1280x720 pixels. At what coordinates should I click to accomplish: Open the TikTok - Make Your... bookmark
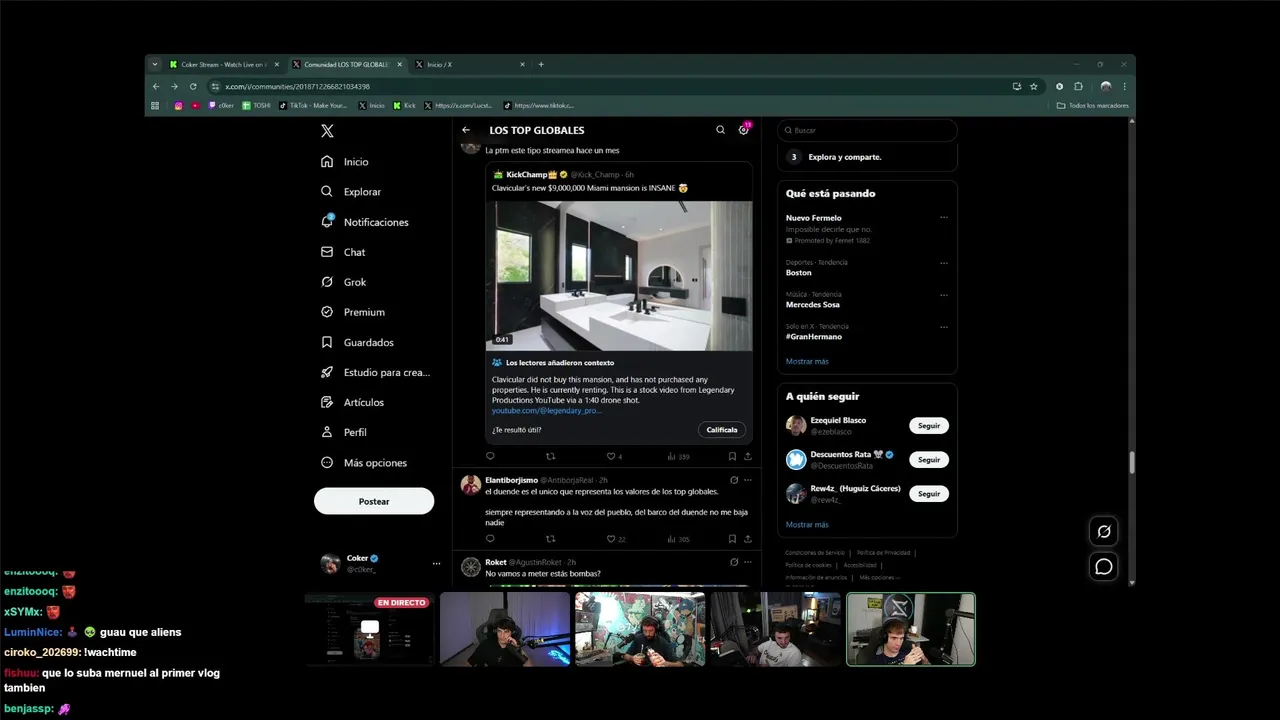313,105
